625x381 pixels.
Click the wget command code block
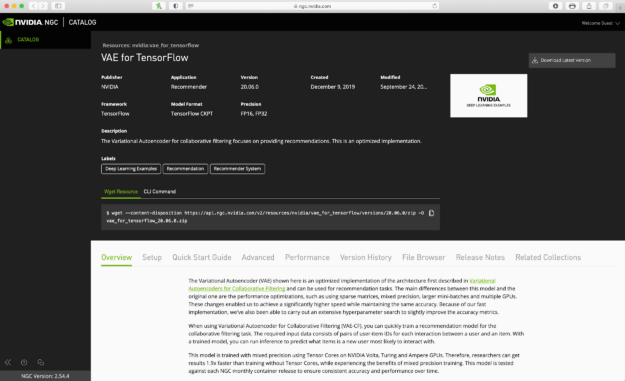click(270, 217)
